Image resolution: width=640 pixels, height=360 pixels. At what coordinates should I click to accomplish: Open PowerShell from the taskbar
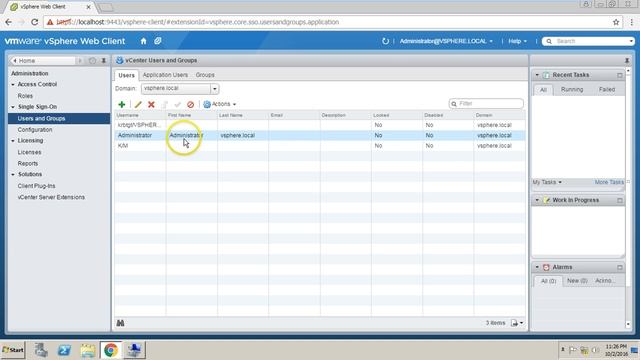click(x=64, y=350)
